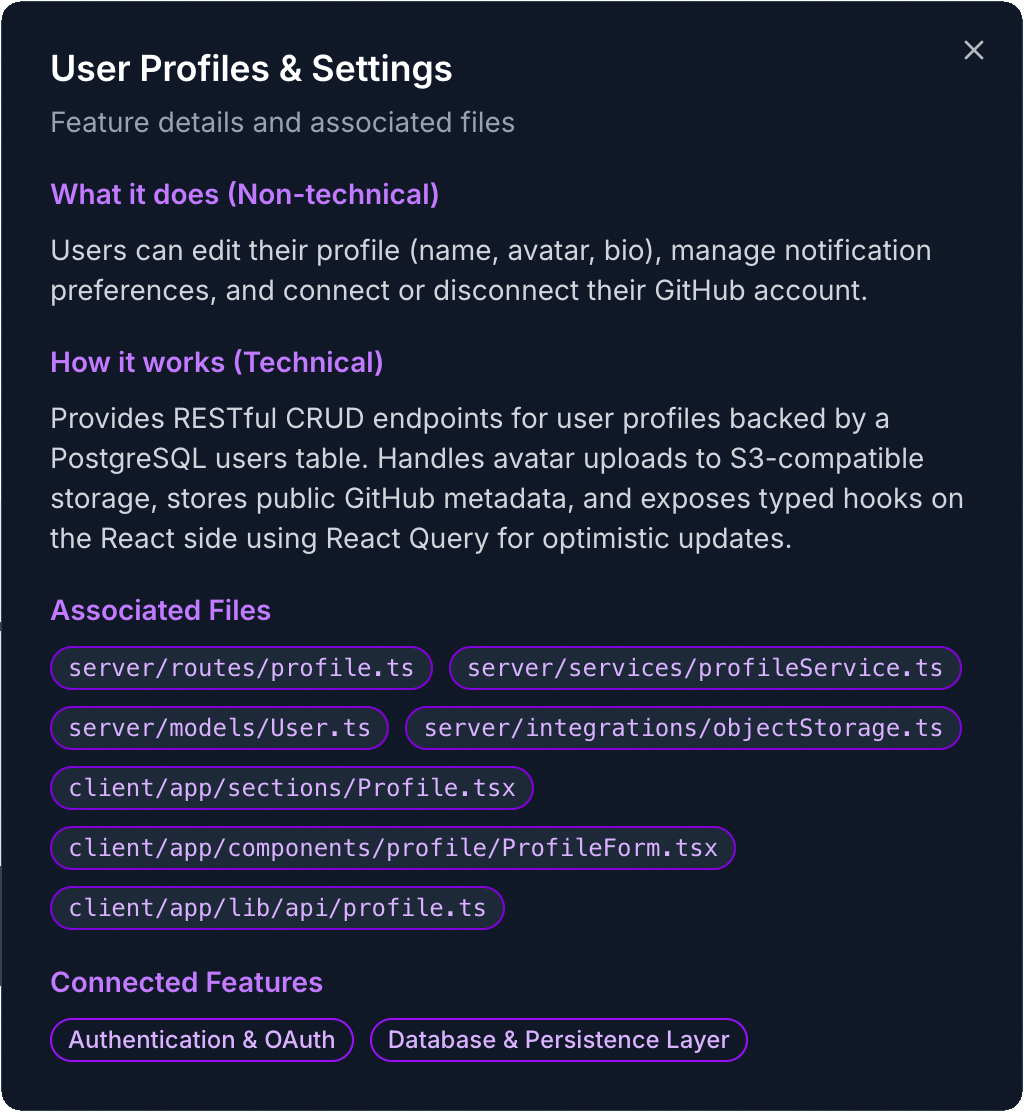1024x1112 pixels.
Task: Click the Connected Features heading
Action: tap(186, 982)
